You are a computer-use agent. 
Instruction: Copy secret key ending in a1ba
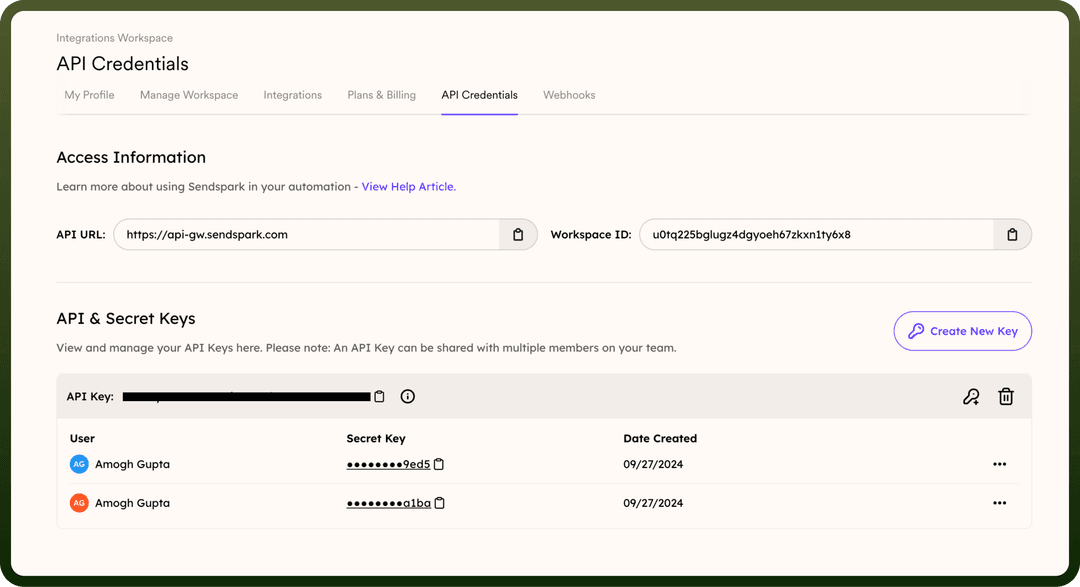[439, 503]
